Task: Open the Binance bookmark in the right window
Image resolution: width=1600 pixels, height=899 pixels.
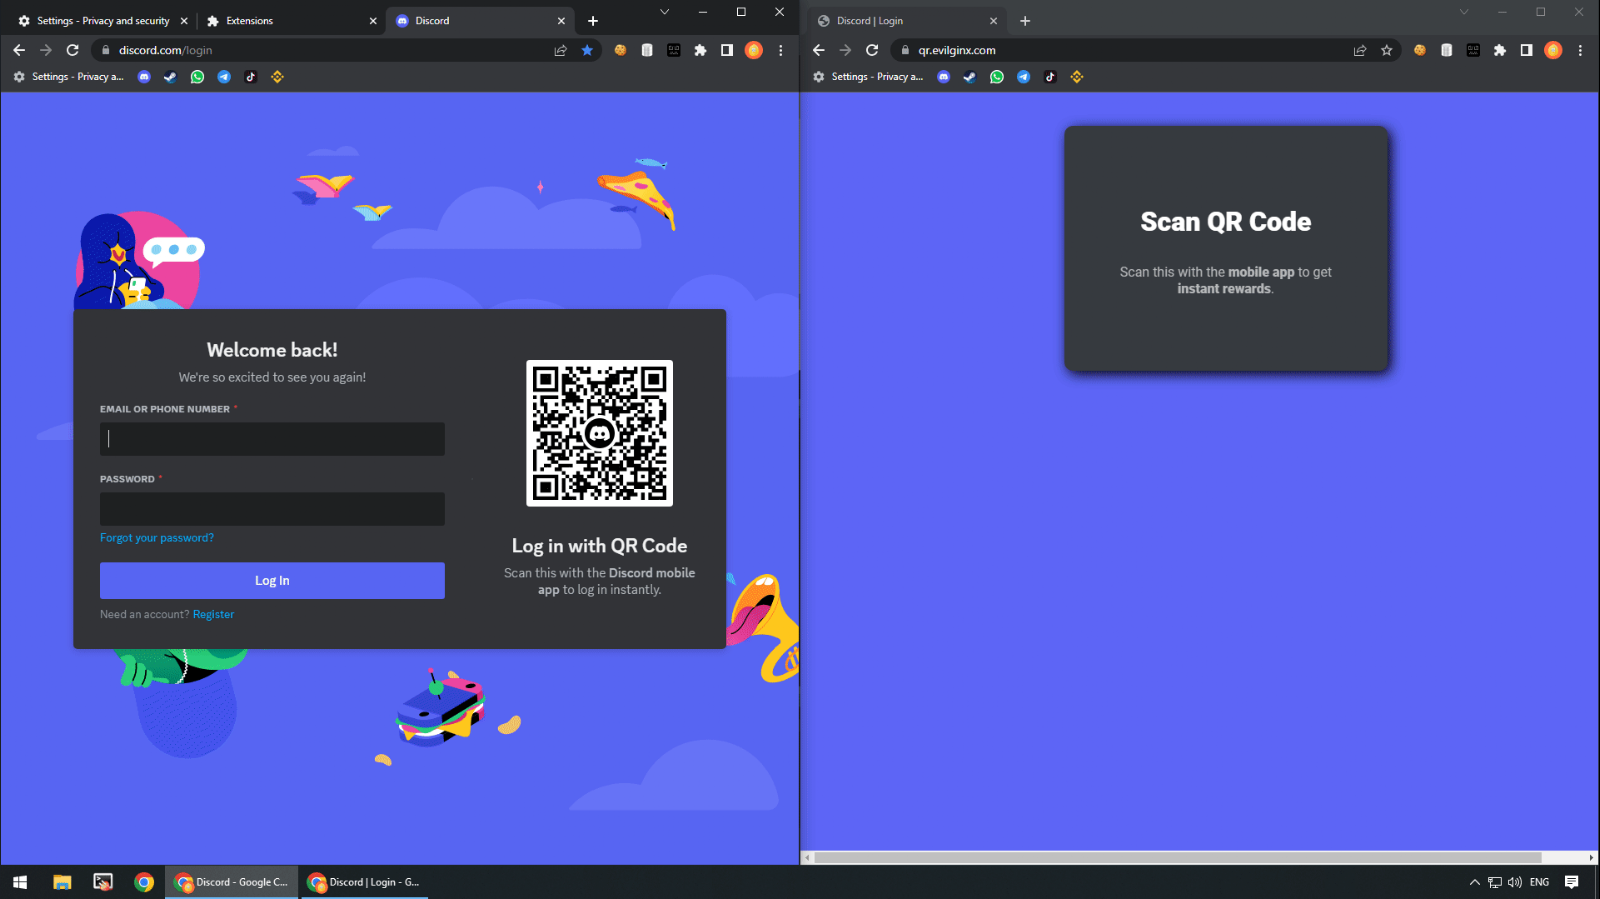Action: point(1077,77)
